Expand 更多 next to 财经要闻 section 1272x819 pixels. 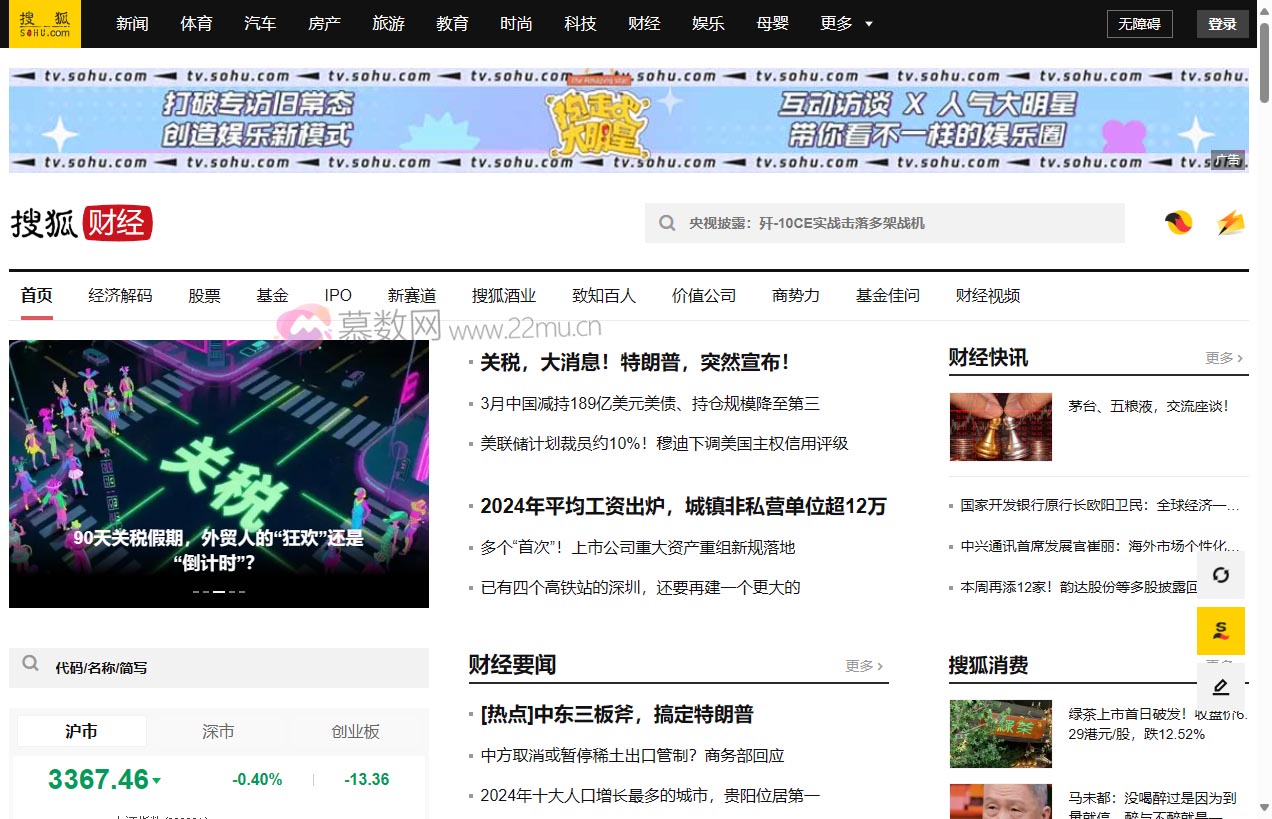click(863, 665)
